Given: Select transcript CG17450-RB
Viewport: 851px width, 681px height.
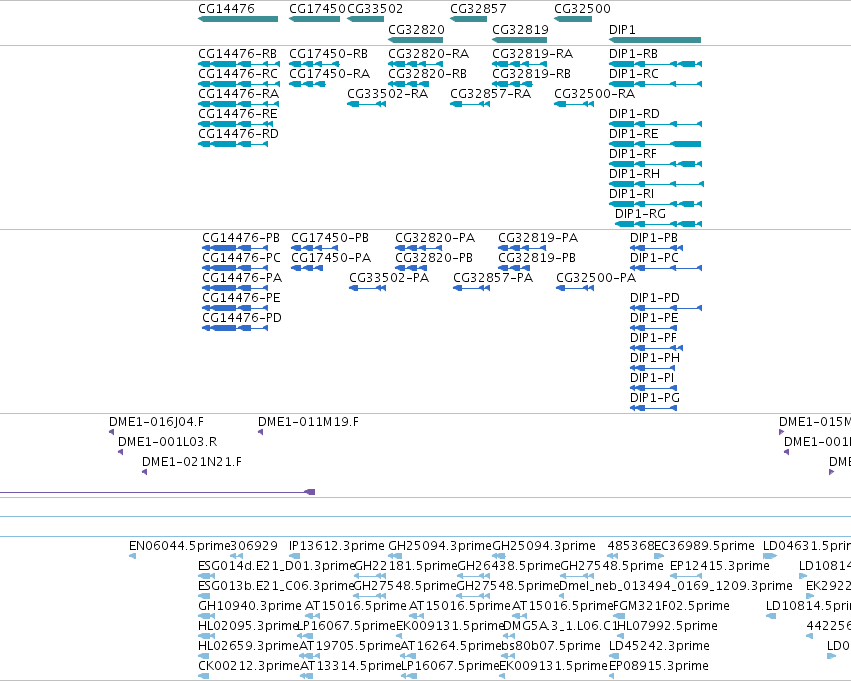Looking at the screenshot, I should coord(314,64).
